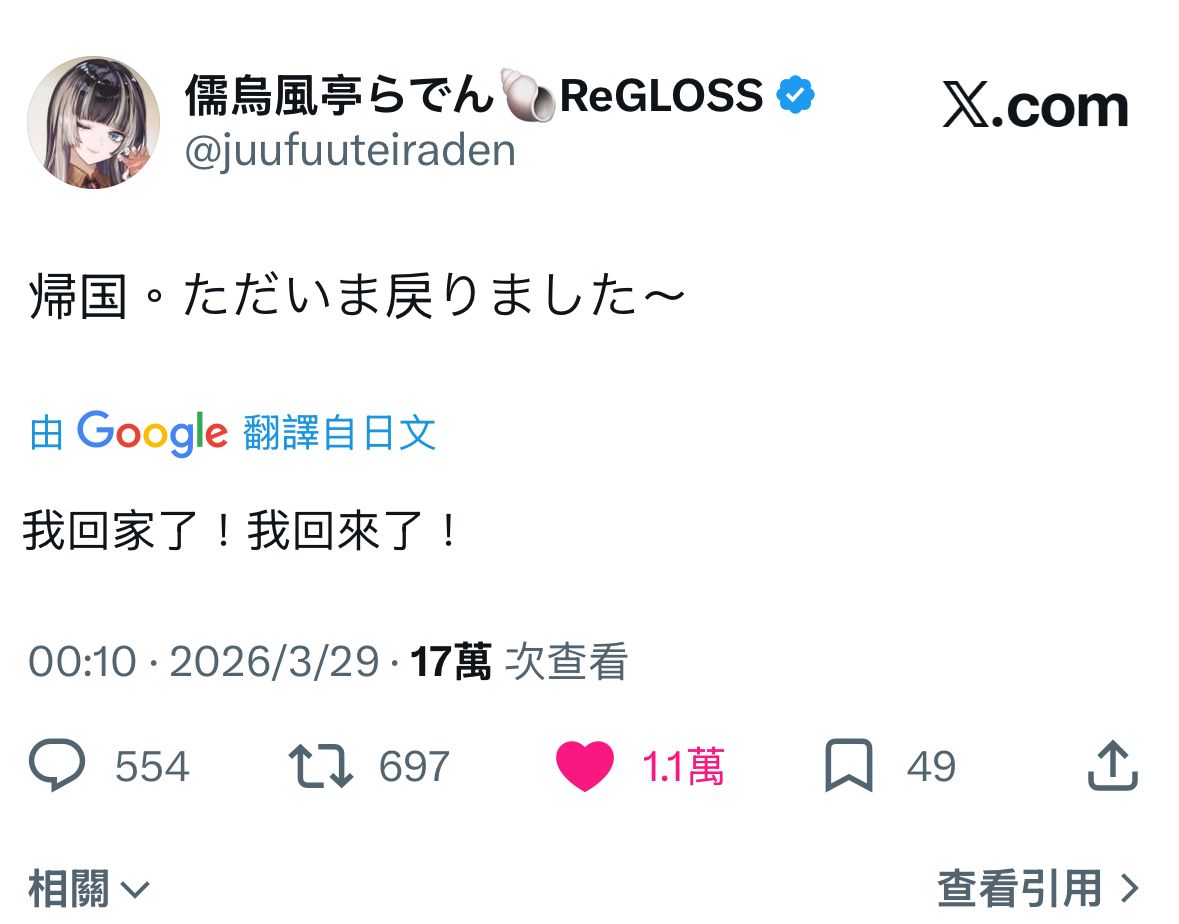Click the chevron beside 查看引用
Screen dimensions: 1179x924
pos(1129,888)
